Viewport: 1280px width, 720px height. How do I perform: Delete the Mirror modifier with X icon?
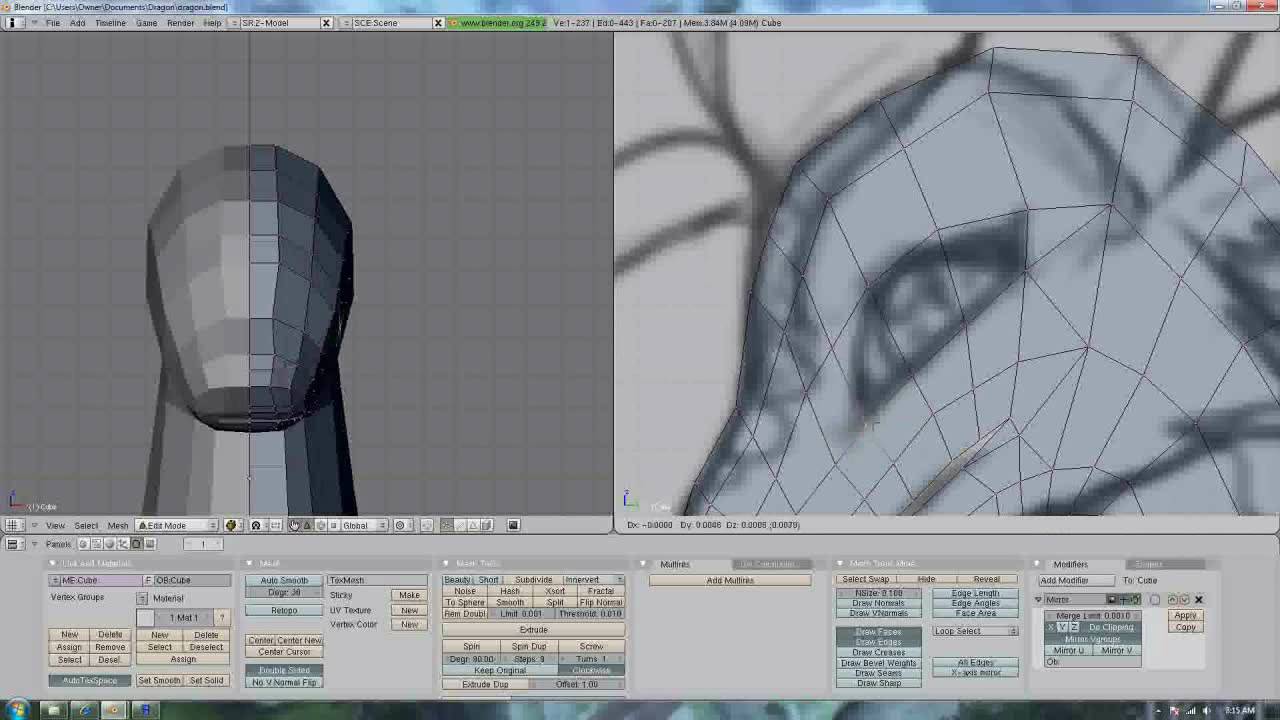1198,600
